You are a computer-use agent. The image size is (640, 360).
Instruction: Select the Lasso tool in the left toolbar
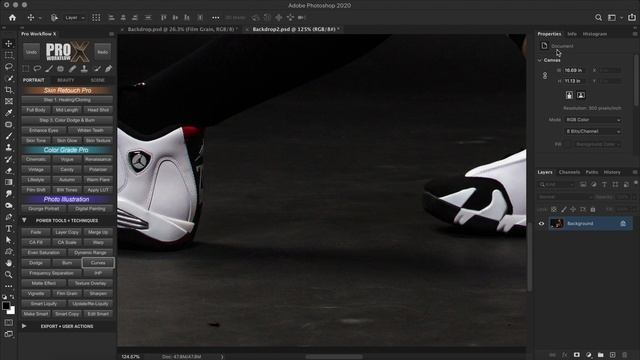[x=9, y=67]
